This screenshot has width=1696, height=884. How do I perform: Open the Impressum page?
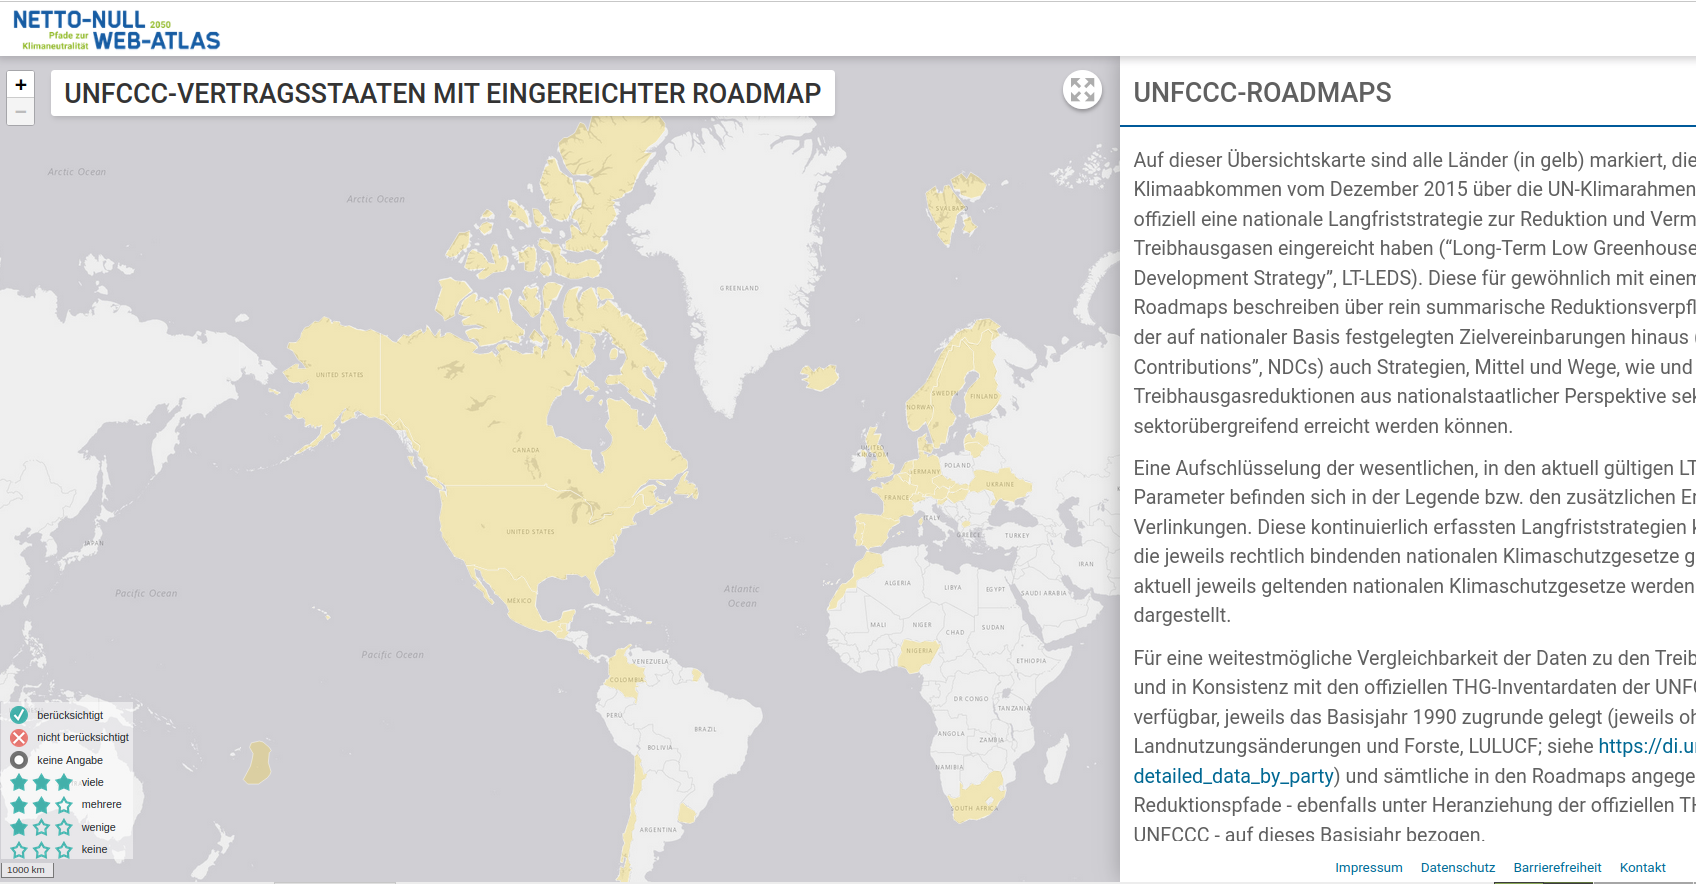coord(1368,868)
